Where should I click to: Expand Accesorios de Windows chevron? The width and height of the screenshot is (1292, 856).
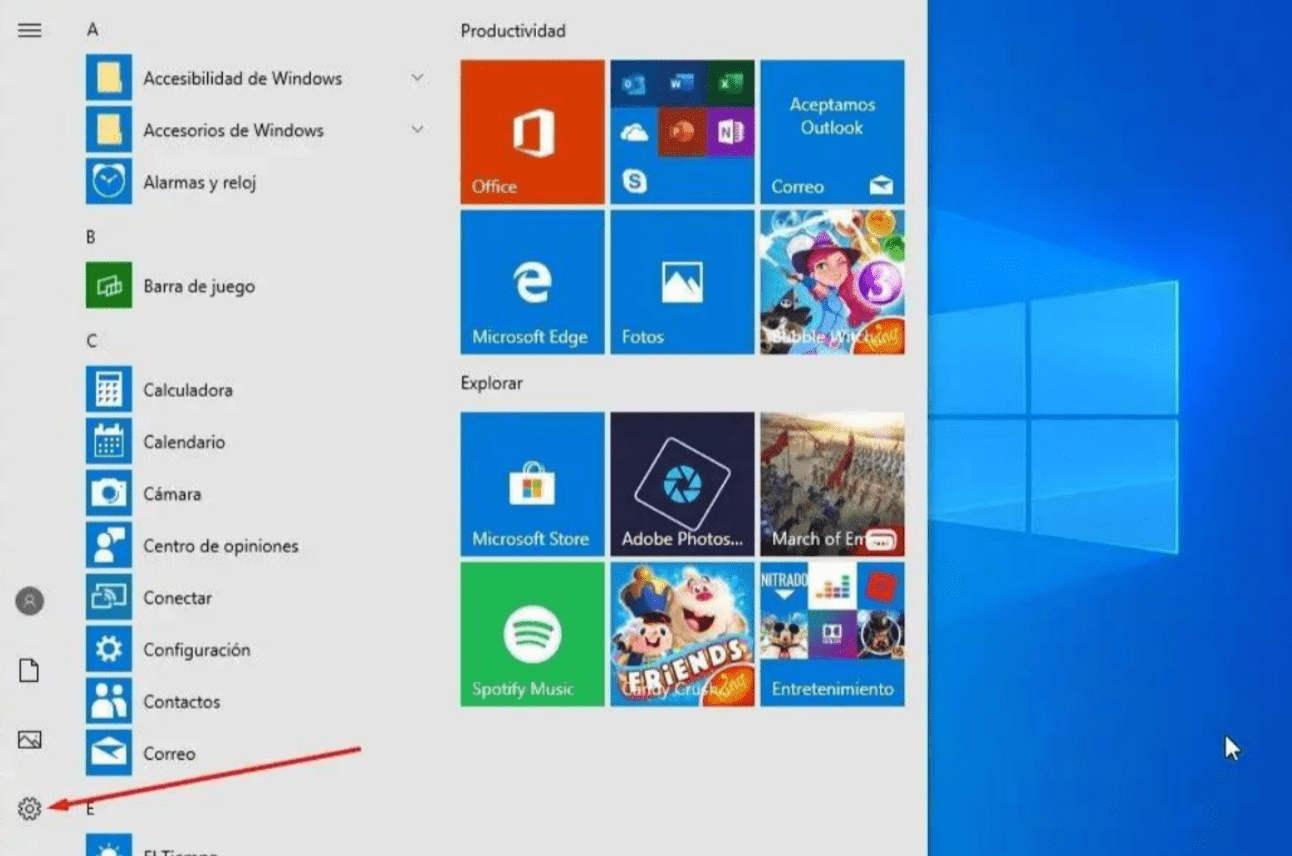pyautogui.click(x=417, y=130)
